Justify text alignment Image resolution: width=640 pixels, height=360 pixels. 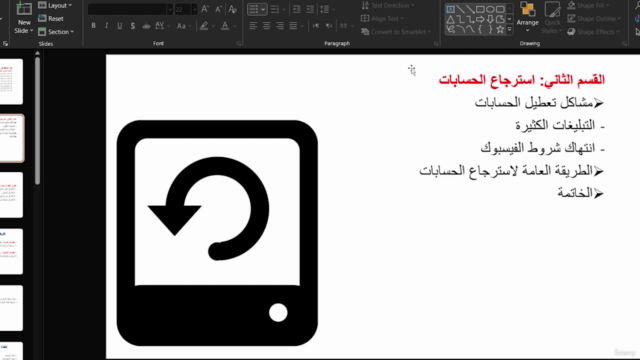[x=293, y=26]
